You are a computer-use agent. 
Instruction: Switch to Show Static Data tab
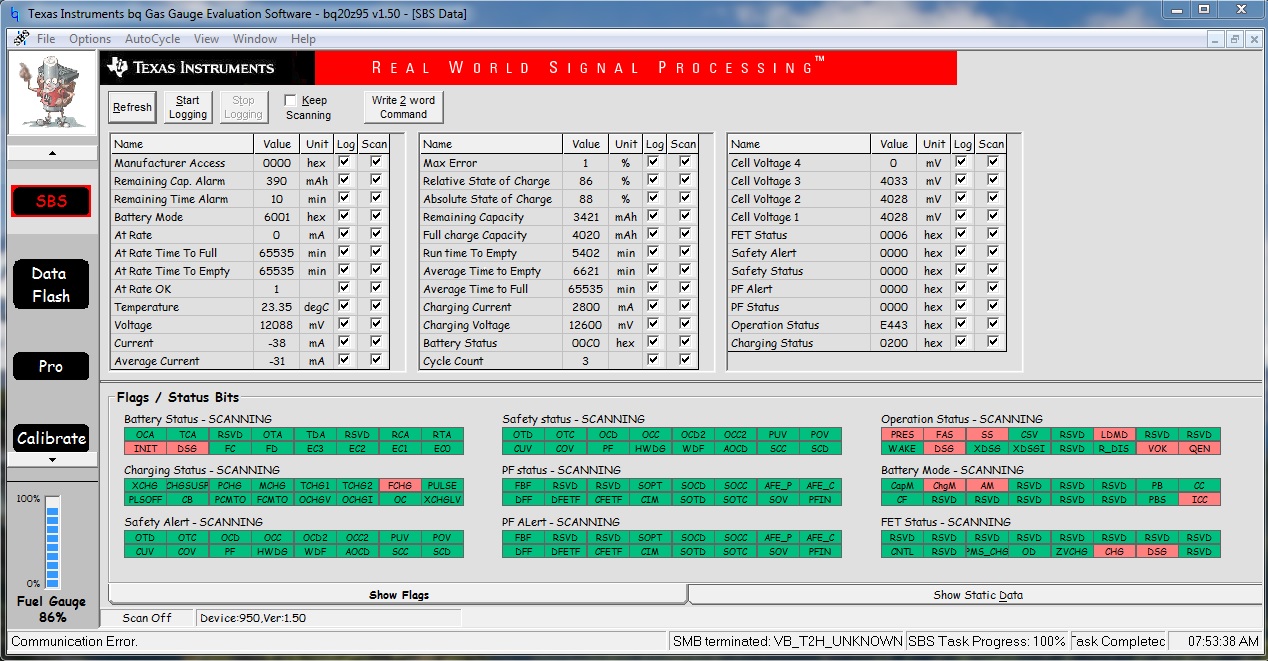977,595
